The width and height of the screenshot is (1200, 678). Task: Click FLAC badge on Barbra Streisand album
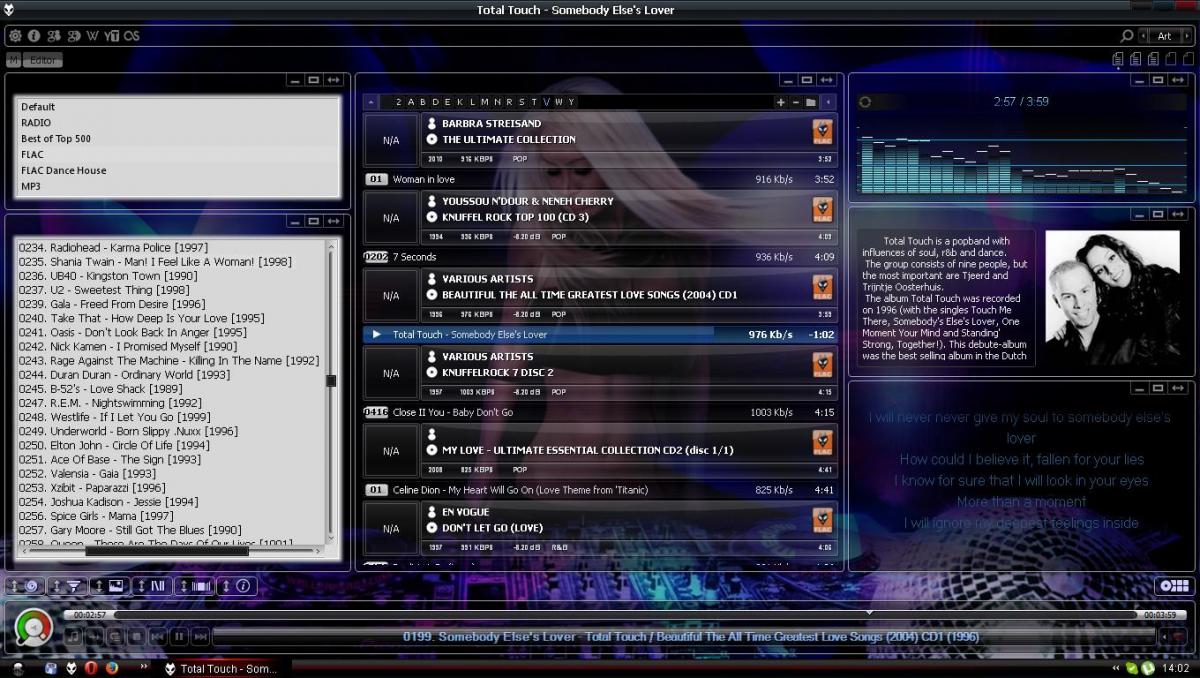pyautogui.click(x=822, y=132)
